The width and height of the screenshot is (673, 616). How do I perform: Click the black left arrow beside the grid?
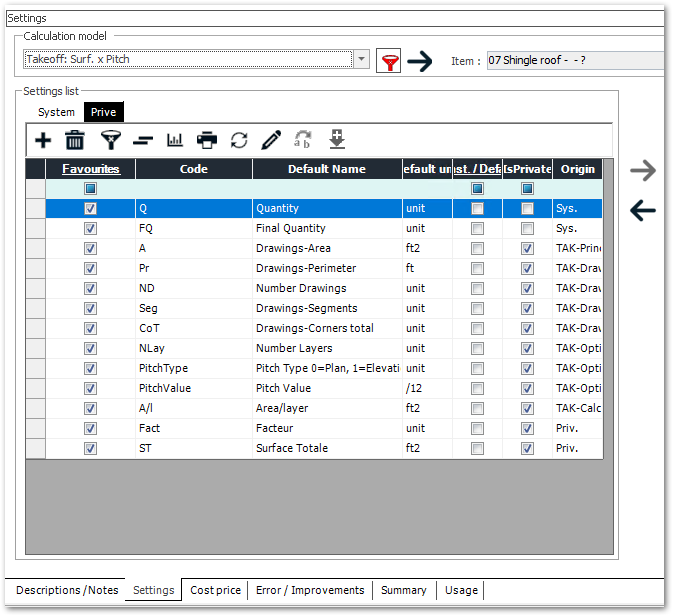tap(643, 210)
